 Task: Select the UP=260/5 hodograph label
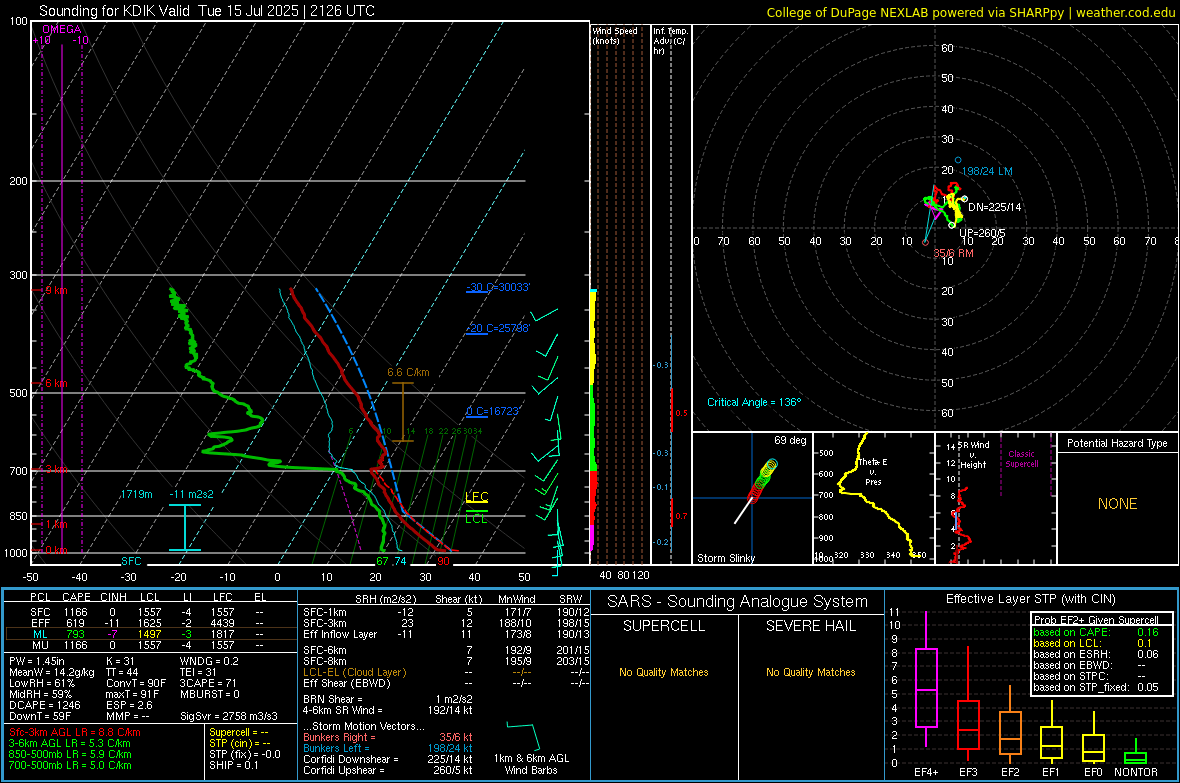click(x=982, y=233)
